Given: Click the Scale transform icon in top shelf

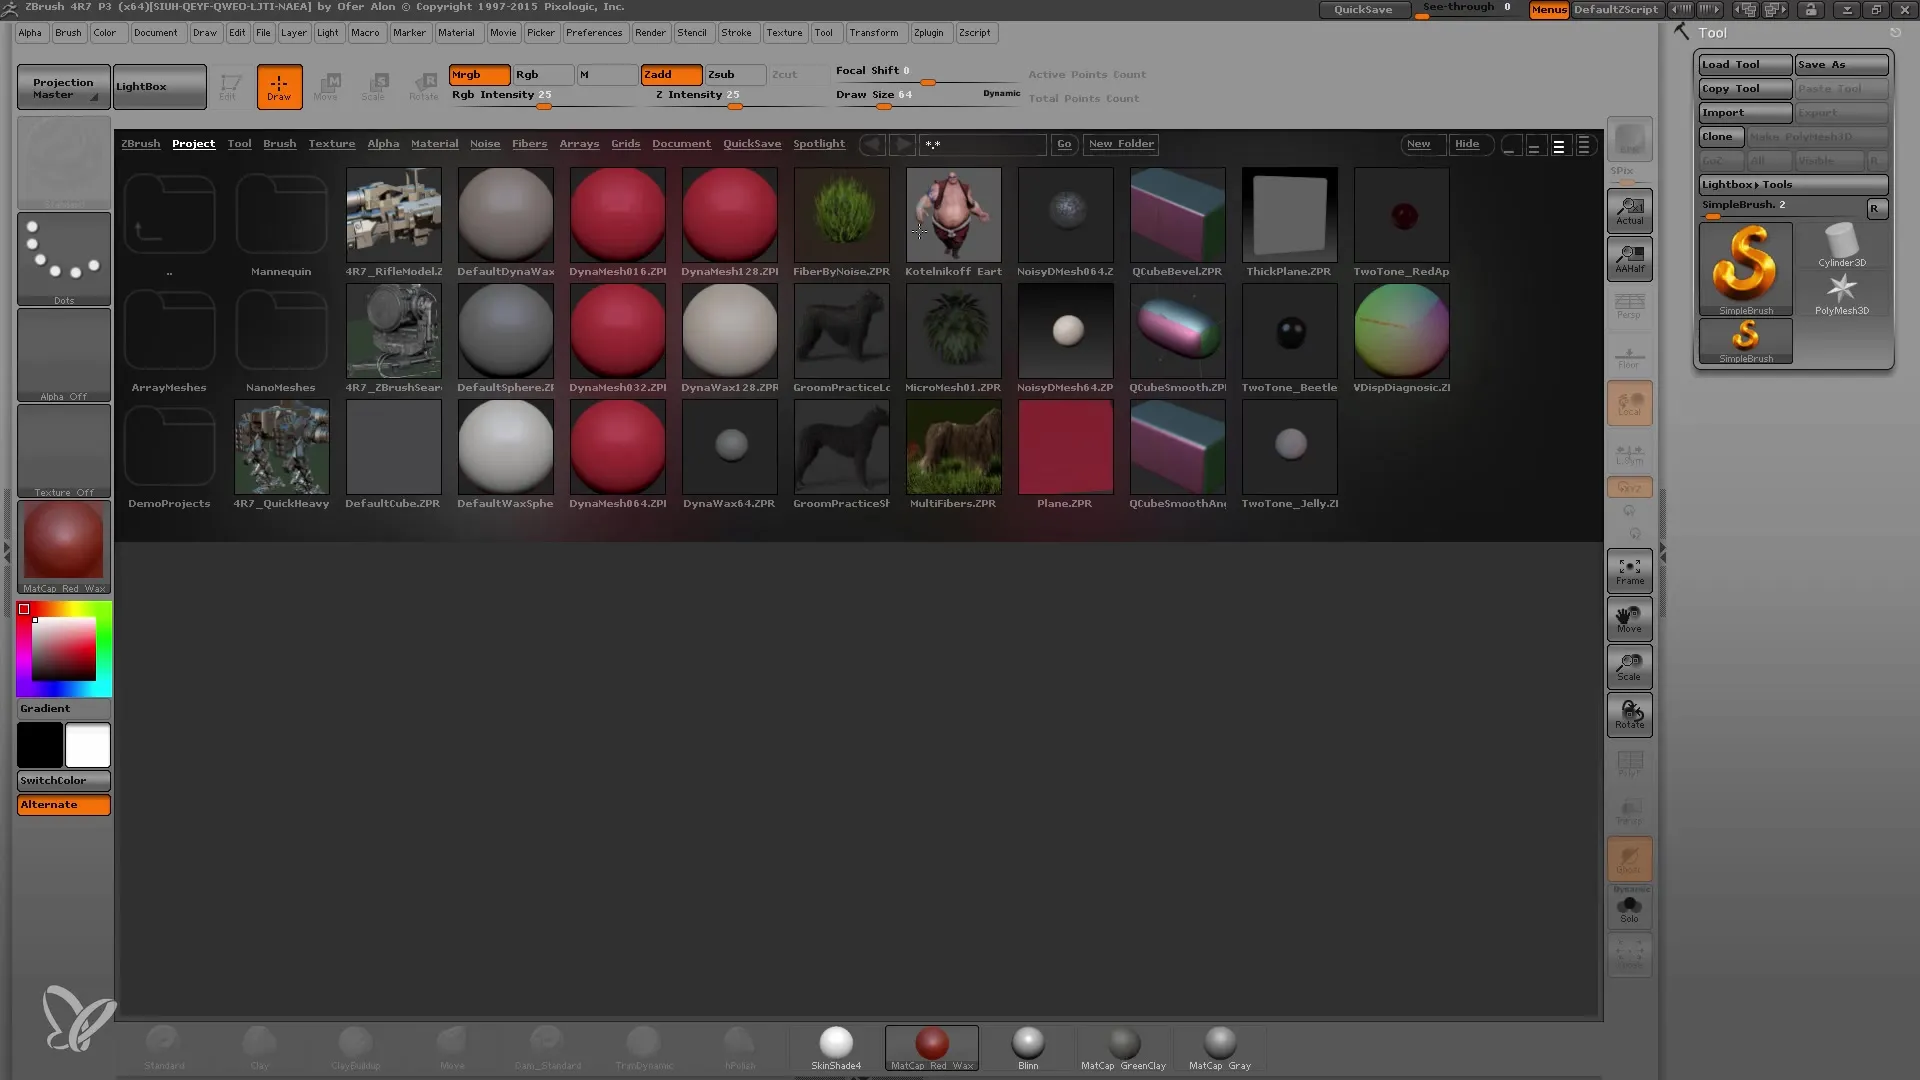Looking at the screenshot, I should (374, 87).
